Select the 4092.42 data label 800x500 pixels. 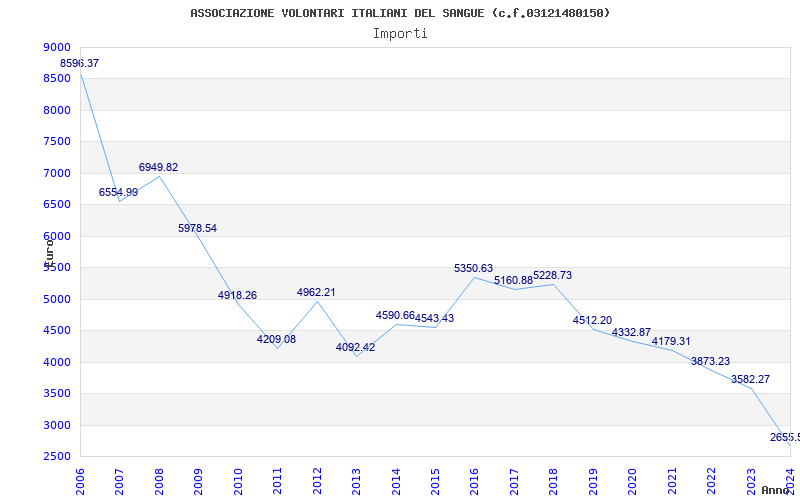click(x=355, y=347)
